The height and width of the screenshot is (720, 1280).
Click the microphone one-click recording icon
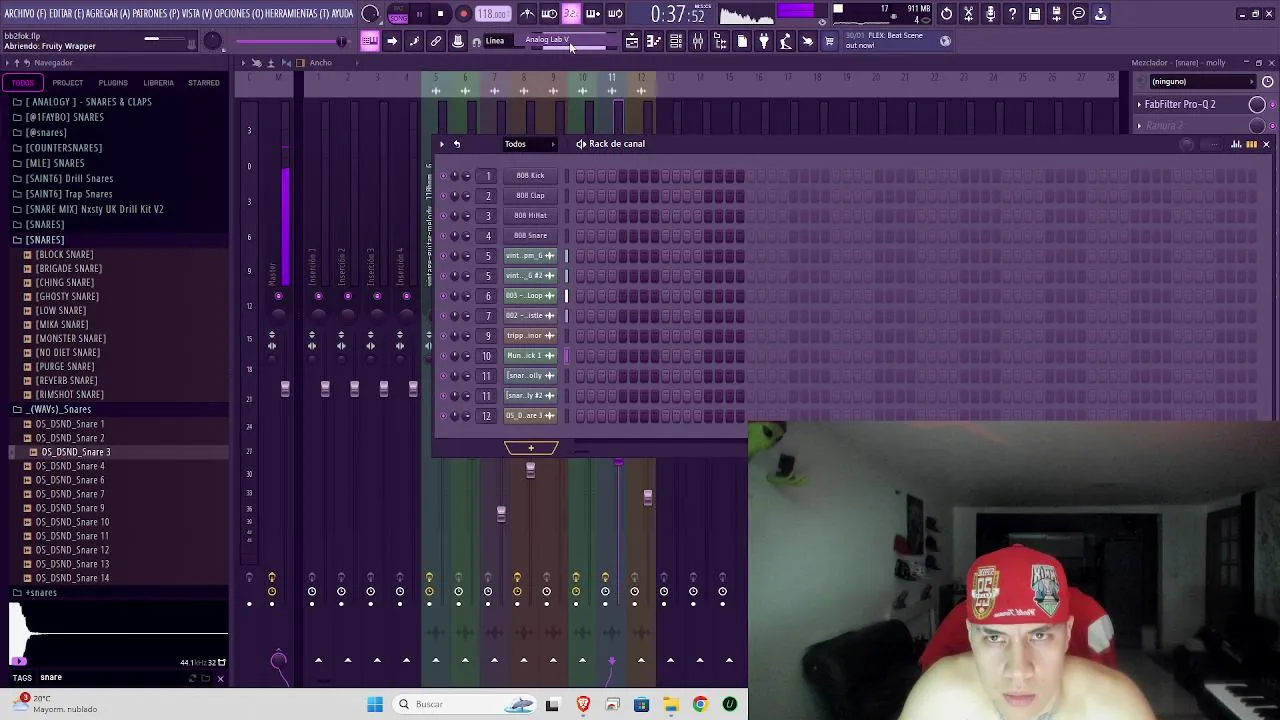point(990,14)
